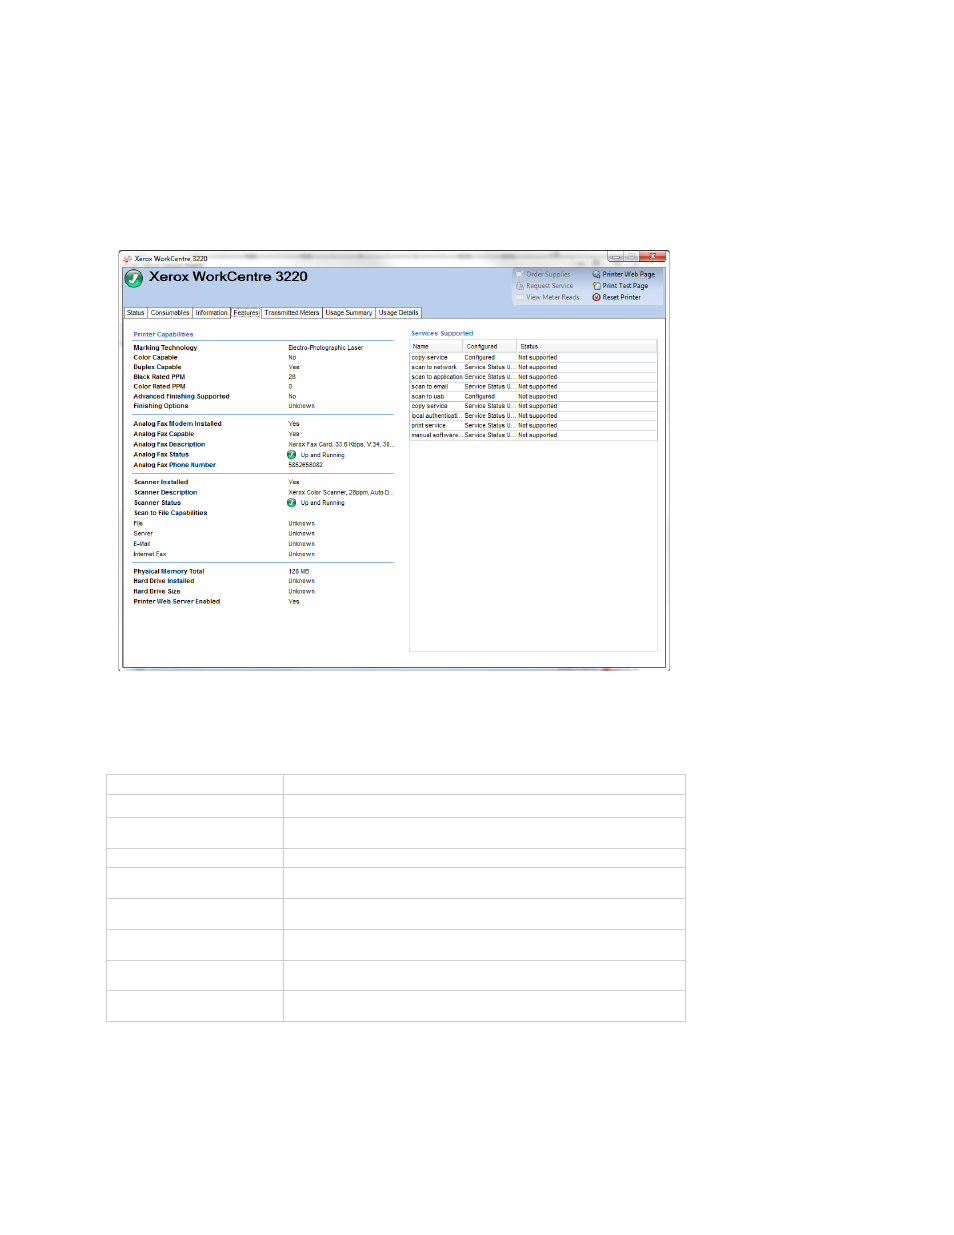Click the fax phone number 5852658082
Screen dimensions: 954x1235
click(306, 465)
